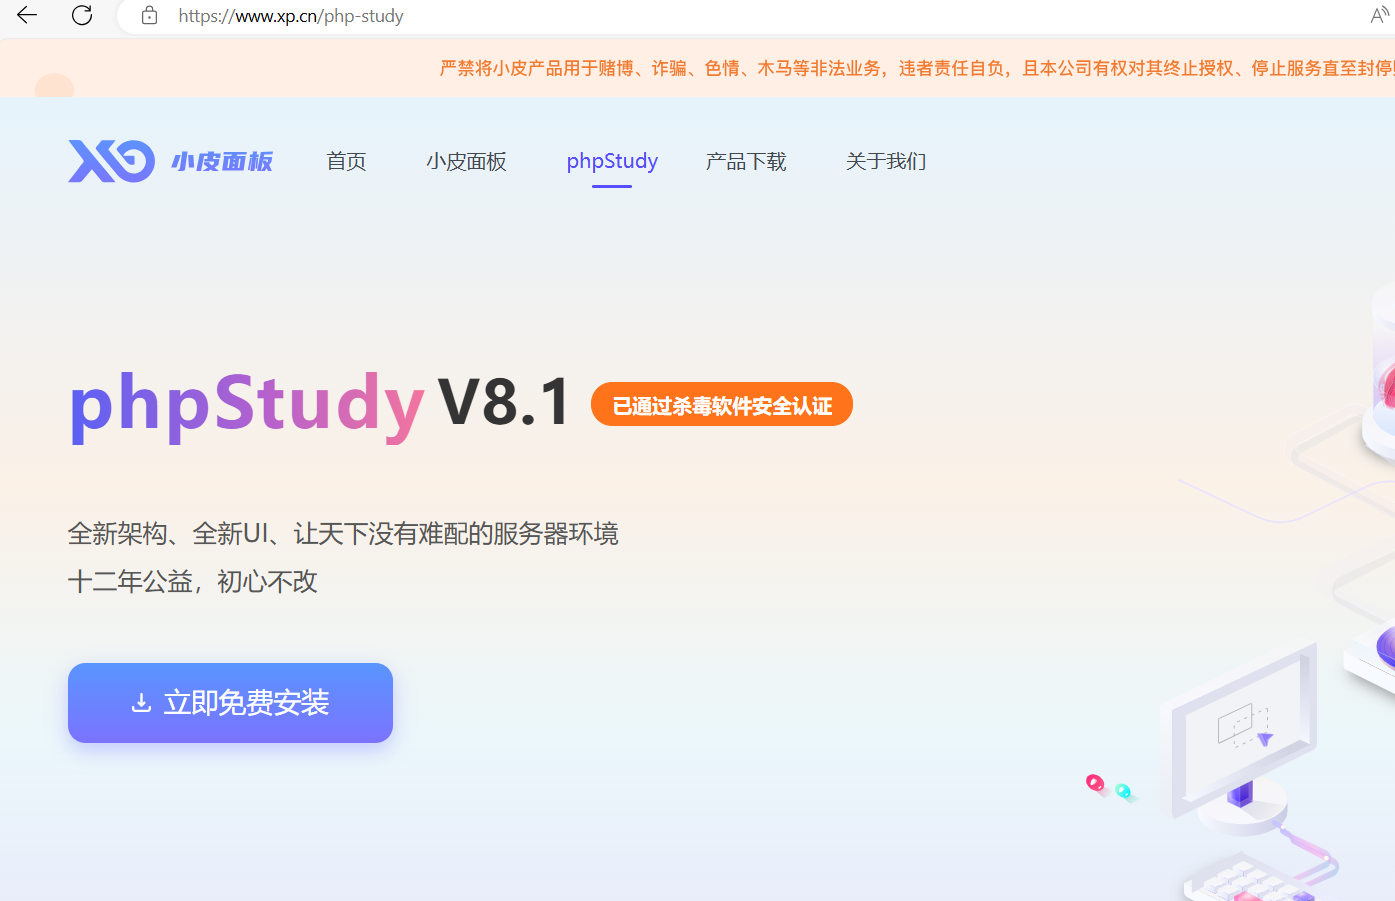The height and width of the screenshot is (901, 1395).
Task: Click the 已通过杀毒软件安全认证 badge
Action: click(x=722, y=405)
